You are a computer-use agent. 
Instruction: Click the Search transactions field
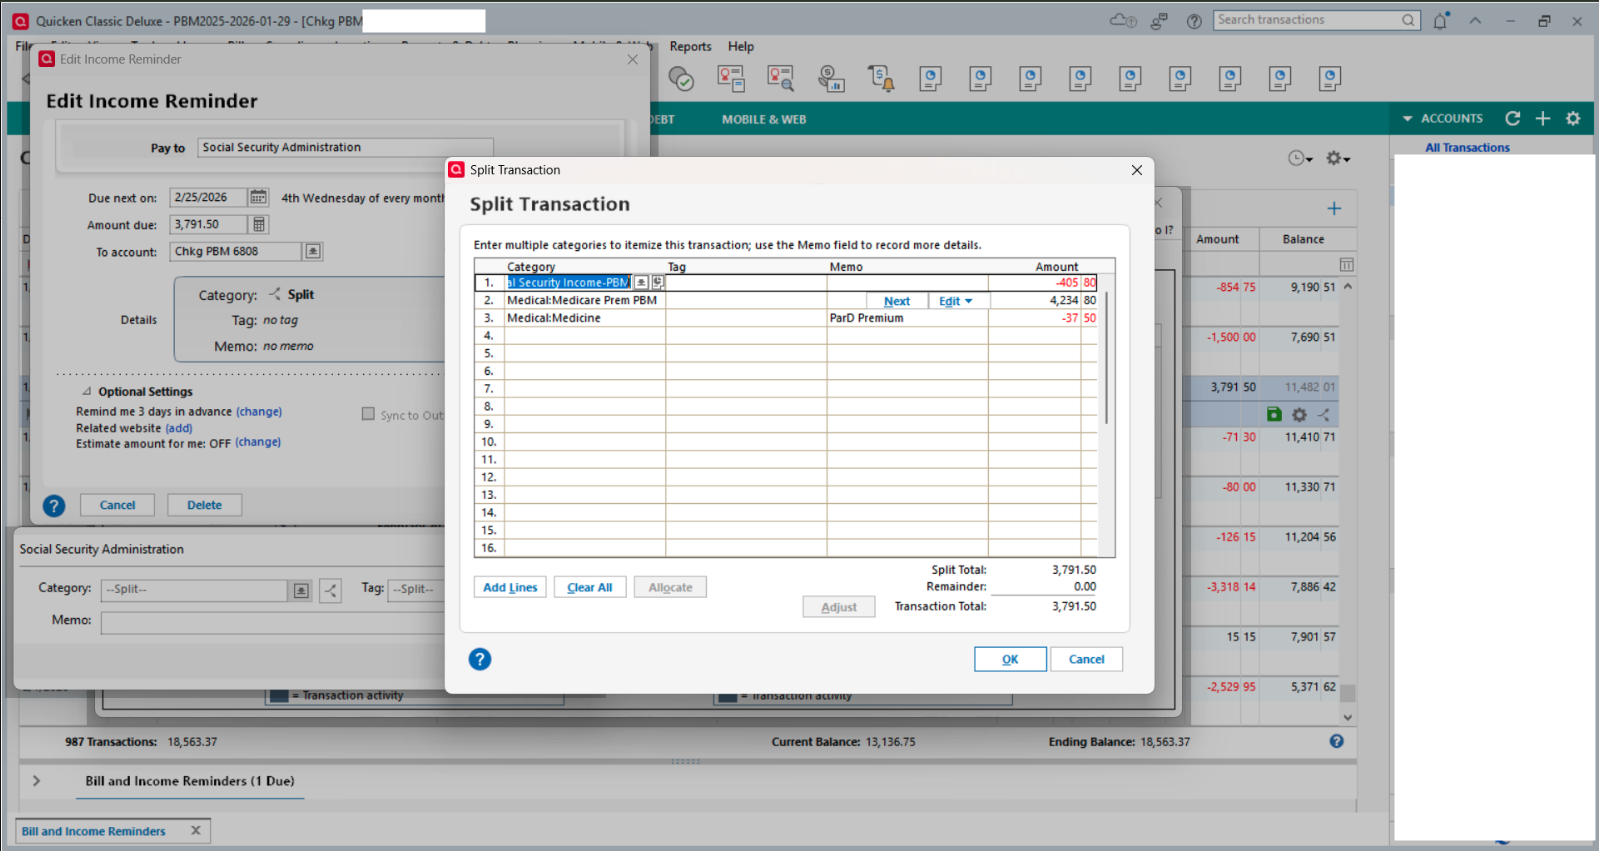tap(1307, 20)
